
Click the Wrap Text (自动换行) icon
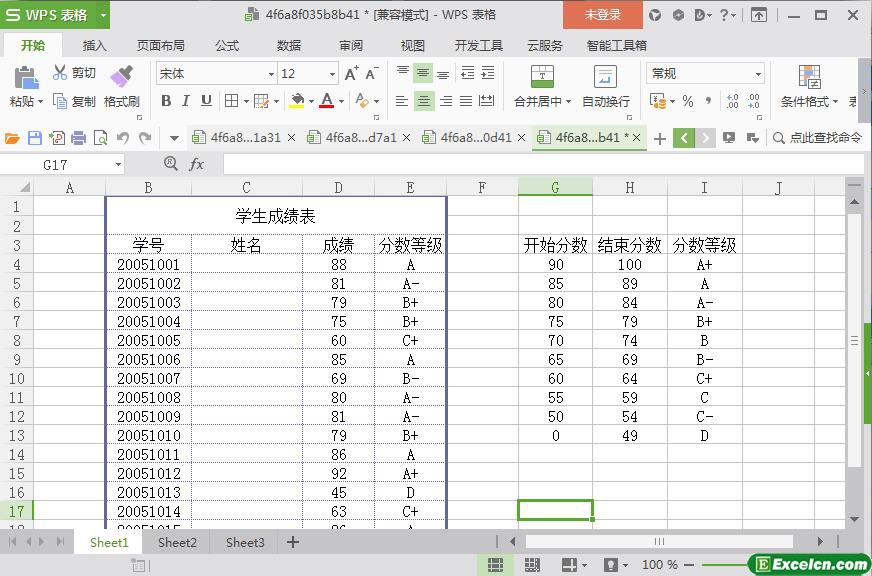(x=605, y=77)
